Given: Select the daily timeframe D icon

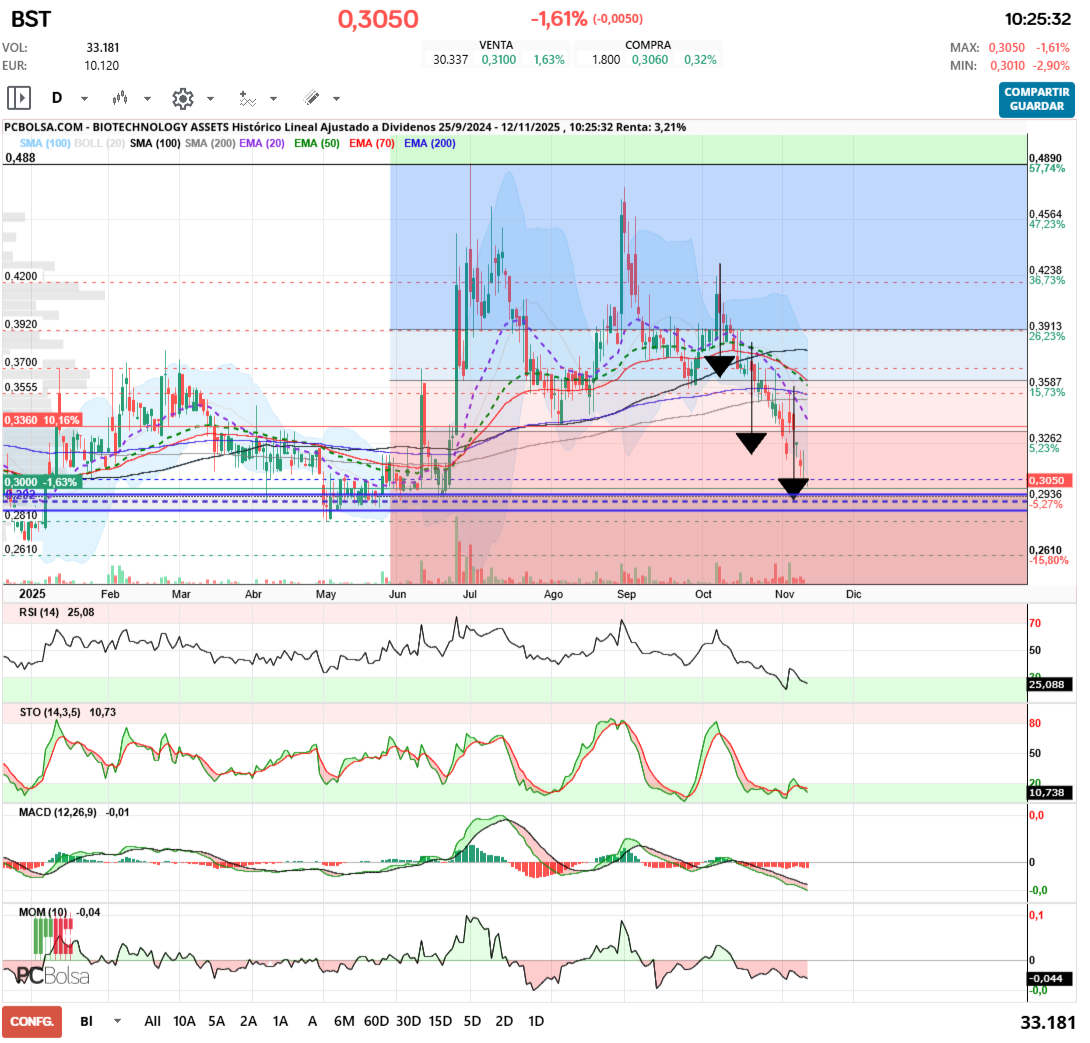Looking at the screenshot, I should [x=58, y=97].
